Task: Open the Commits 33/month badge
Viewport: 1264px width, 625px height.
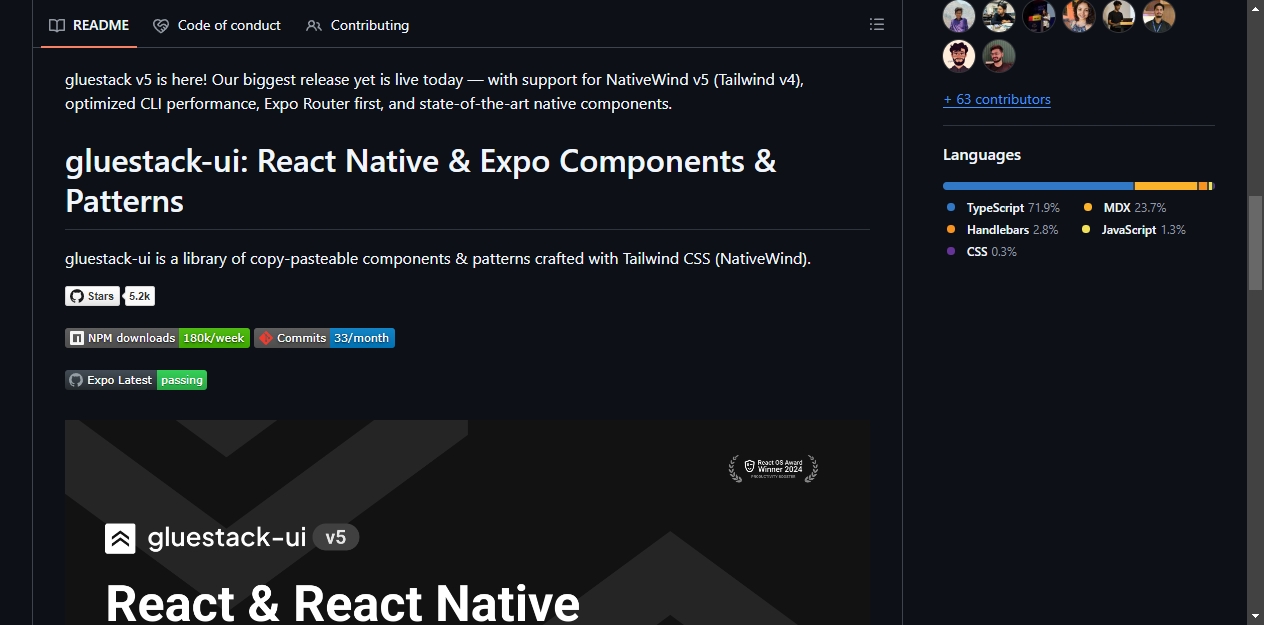Action: pos(324,338)
